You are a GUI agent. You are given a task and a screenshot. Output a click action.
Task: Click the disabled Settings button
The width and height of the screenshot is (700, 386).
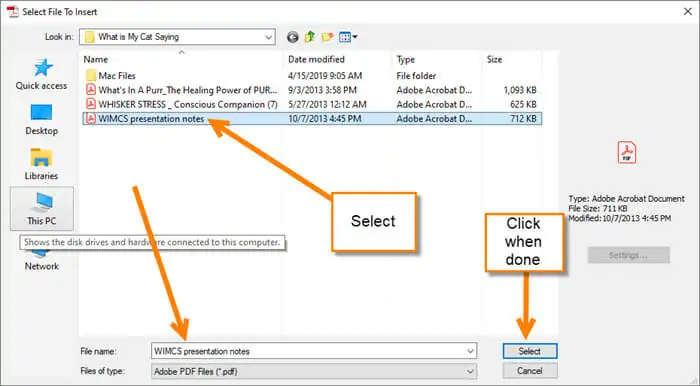point(629,255)
